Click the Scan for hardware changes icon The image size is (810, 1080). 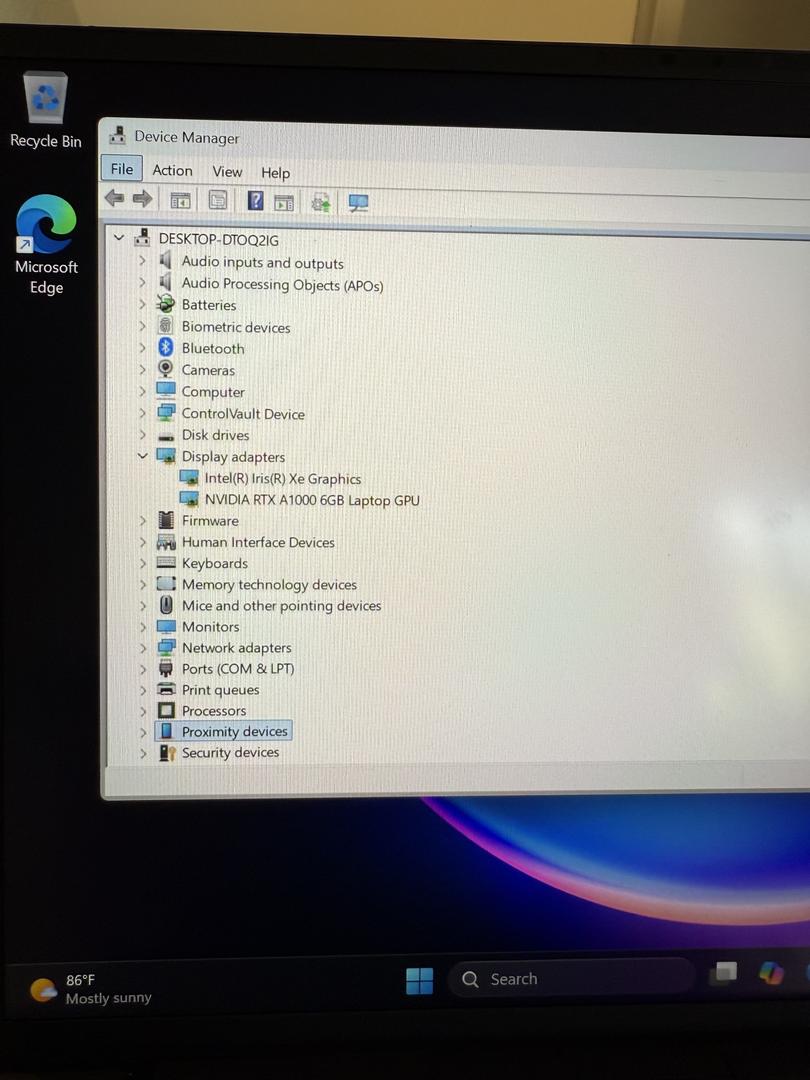(358, 202)
